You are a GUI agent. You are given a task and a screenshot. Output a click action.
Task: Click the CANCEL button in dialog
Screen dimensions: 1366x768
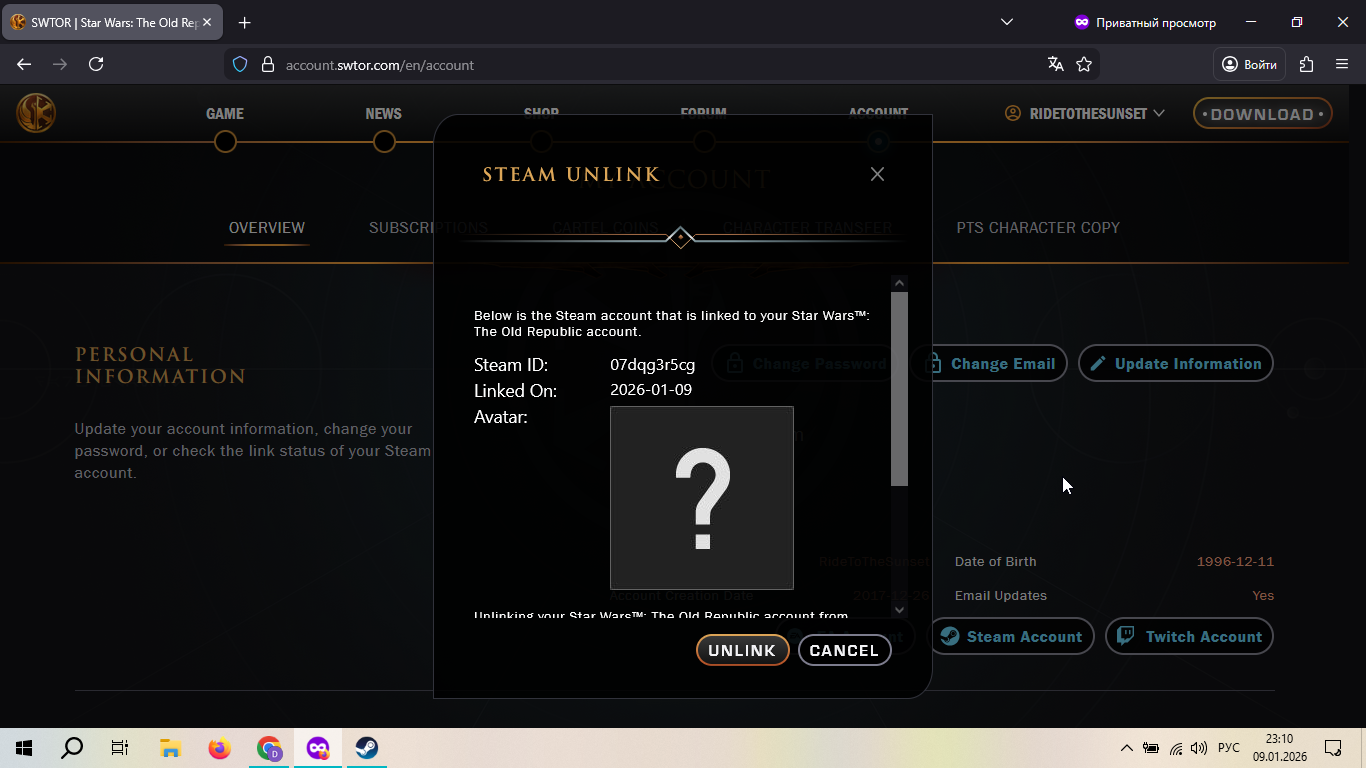pos(844,650)
